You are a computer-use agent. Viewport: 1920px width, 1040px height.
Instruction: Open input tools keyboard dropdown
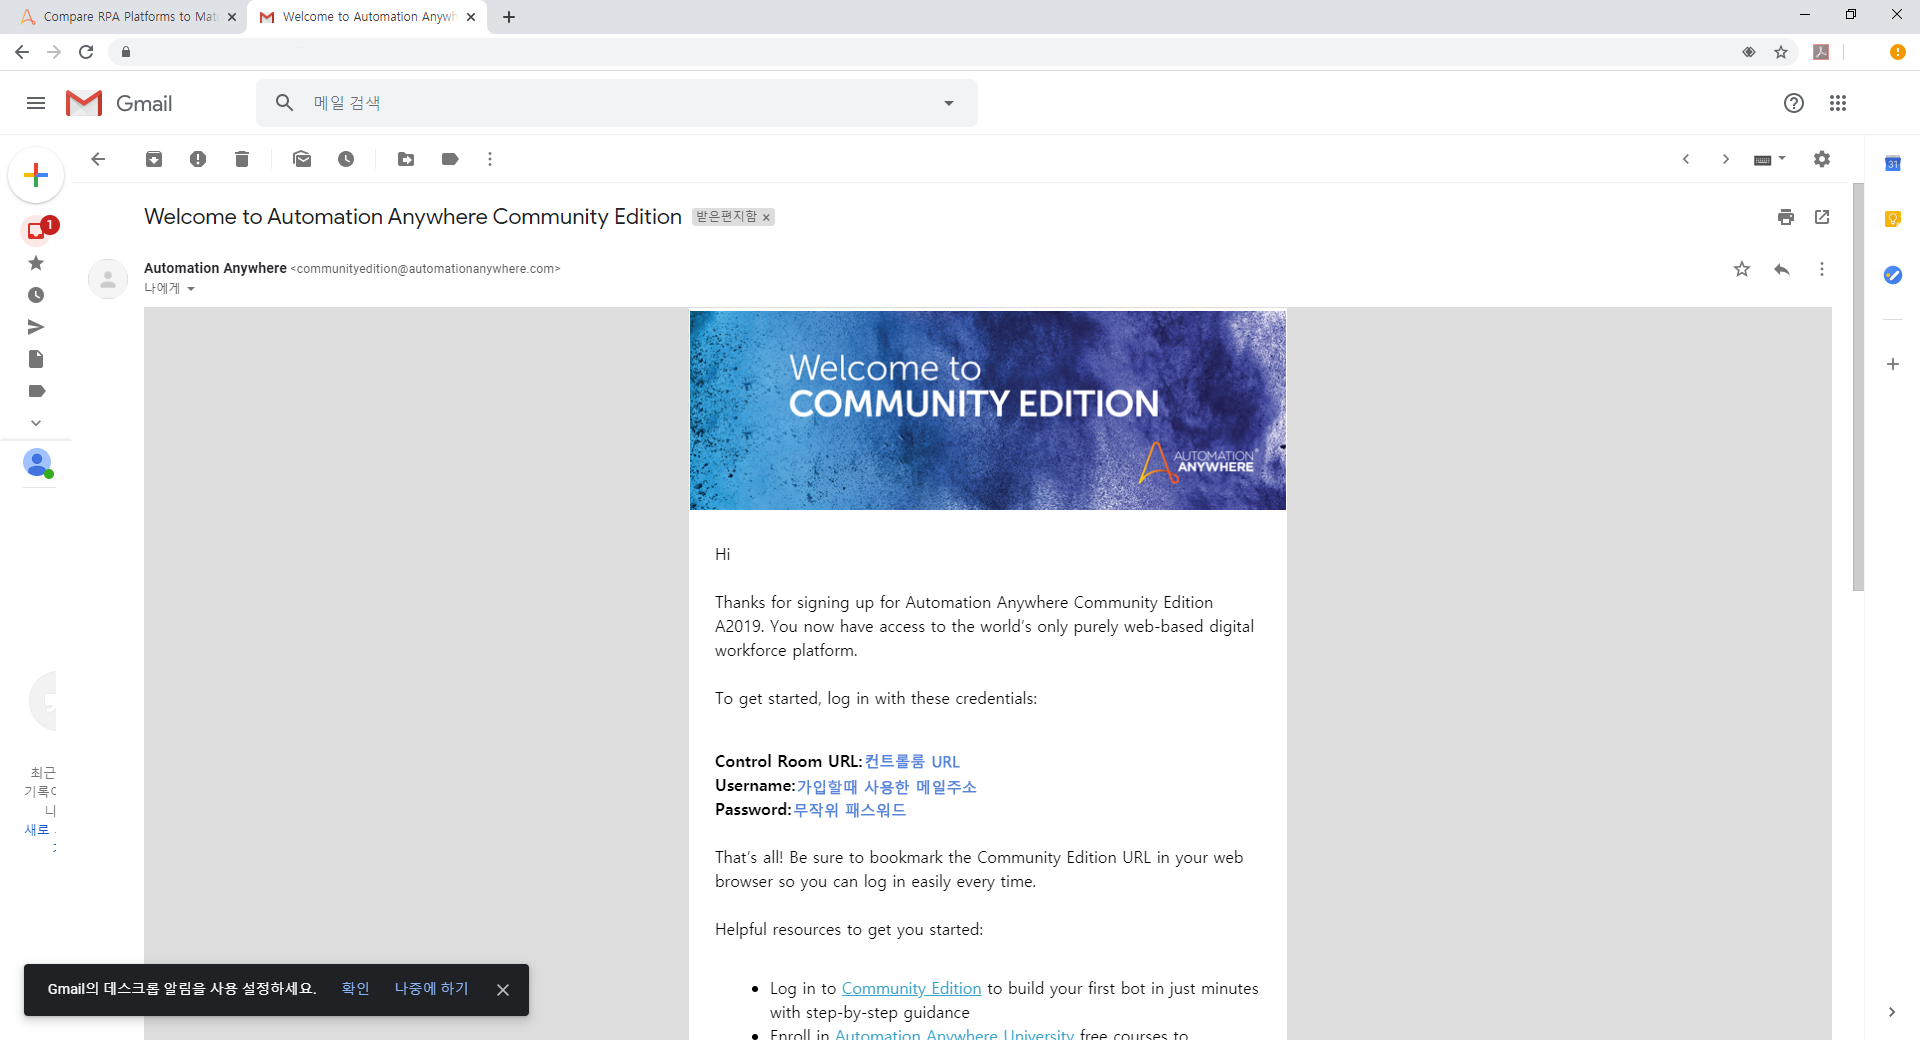coord(1770,159)
